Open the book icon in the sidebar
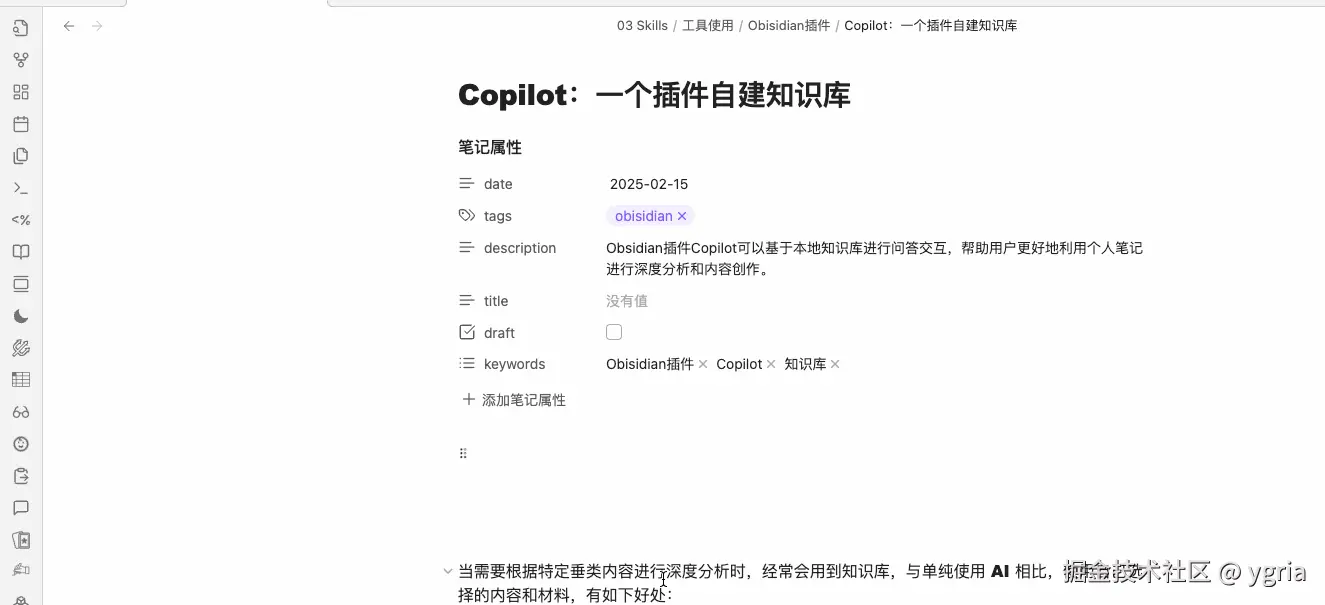Viewport: 1325px width, 605px height. (x=21, y=251)
